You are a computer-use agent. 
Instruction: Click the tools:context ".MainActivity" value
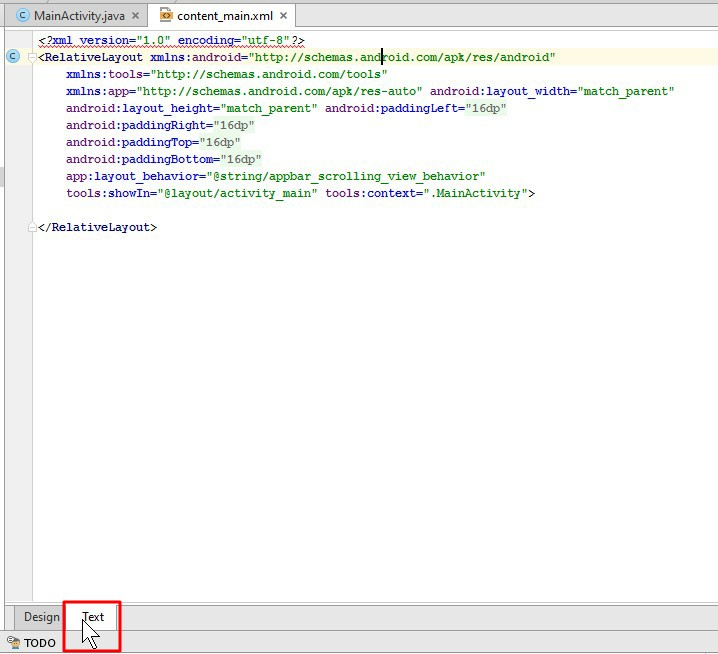pyautogui.click(x=475, y=193)
